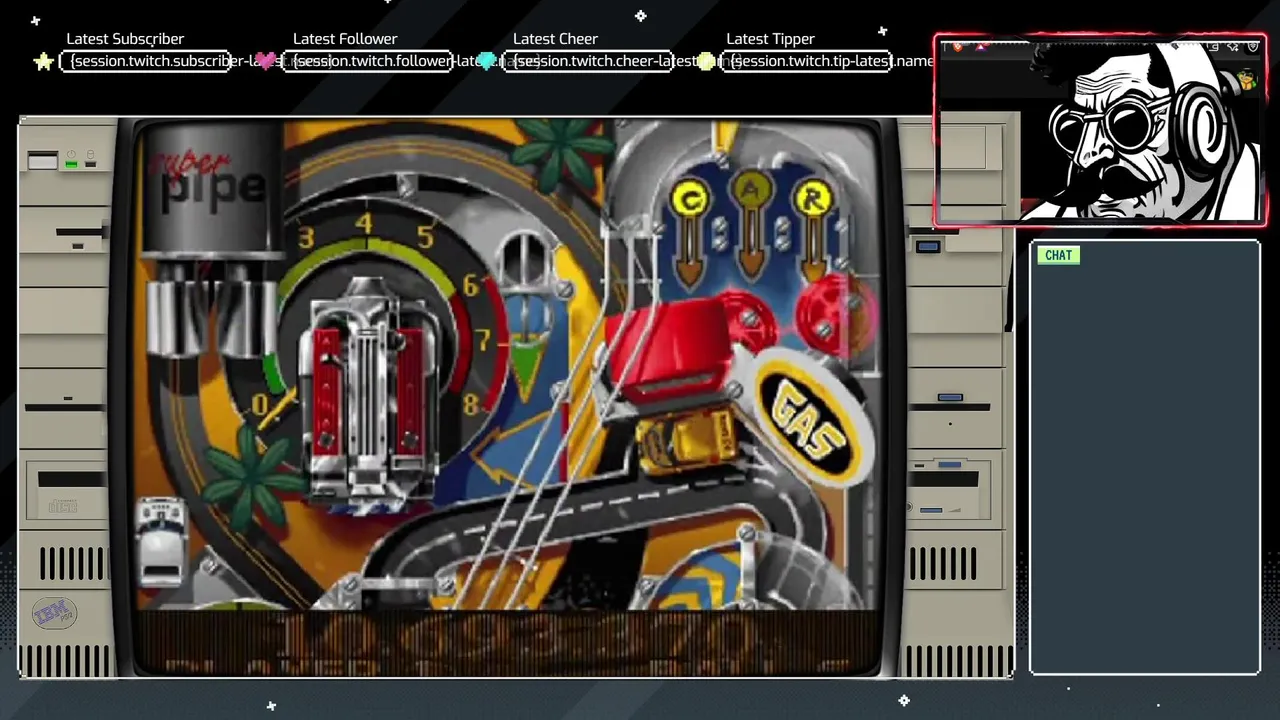Screen dimensions: 1280x720
Task: Click the teal gem icon beside Latest Cheer
Action: tap(487, 62)
